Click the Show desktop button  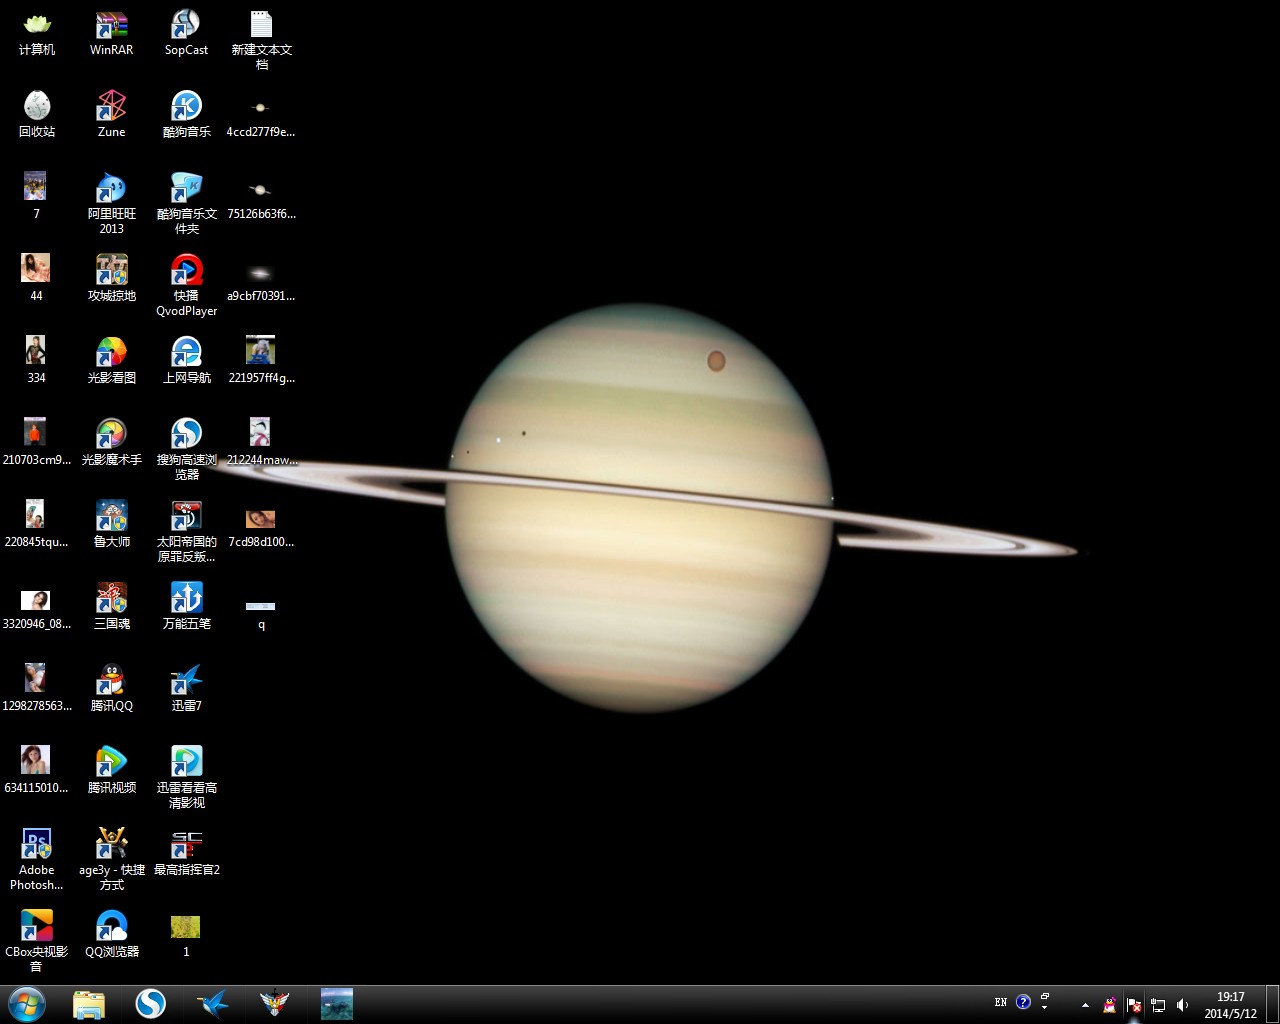click(x=1273, y=1004)
